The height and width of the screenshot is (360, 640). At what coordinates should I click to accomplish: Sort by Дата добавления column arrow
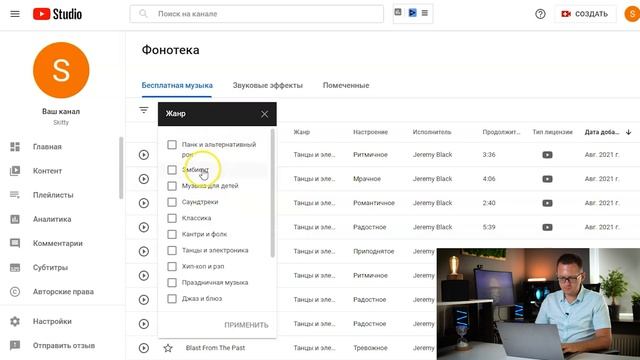pyautogui.click(x=629, y=132)
